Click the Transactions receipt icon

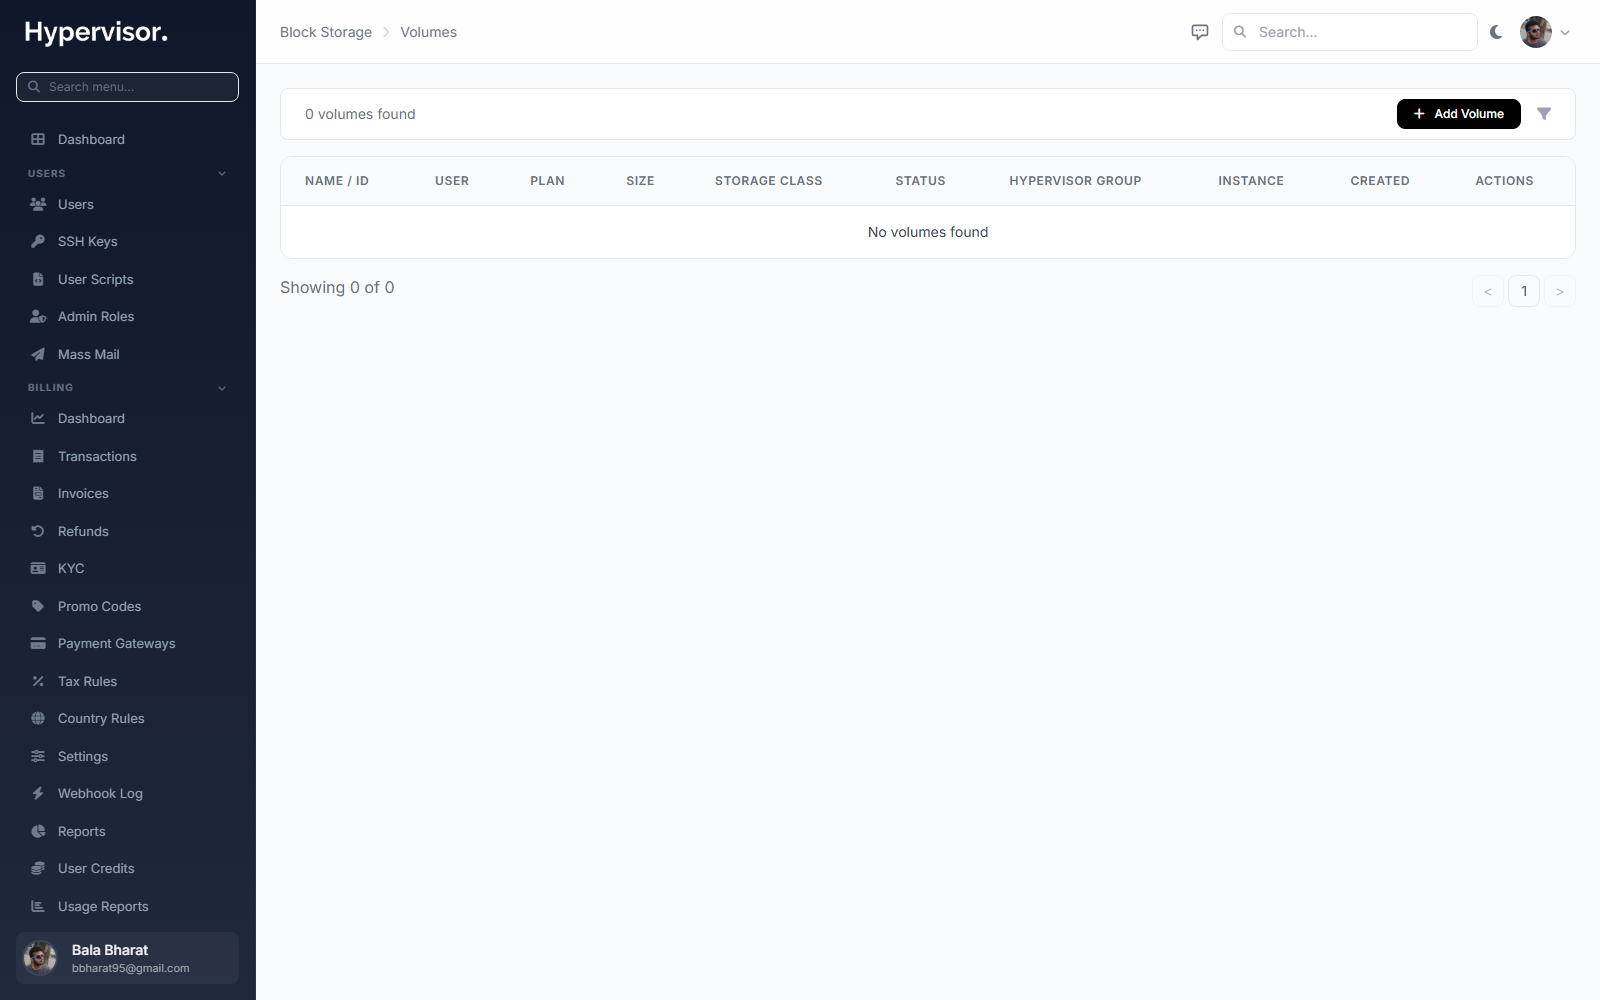point(38,456)
